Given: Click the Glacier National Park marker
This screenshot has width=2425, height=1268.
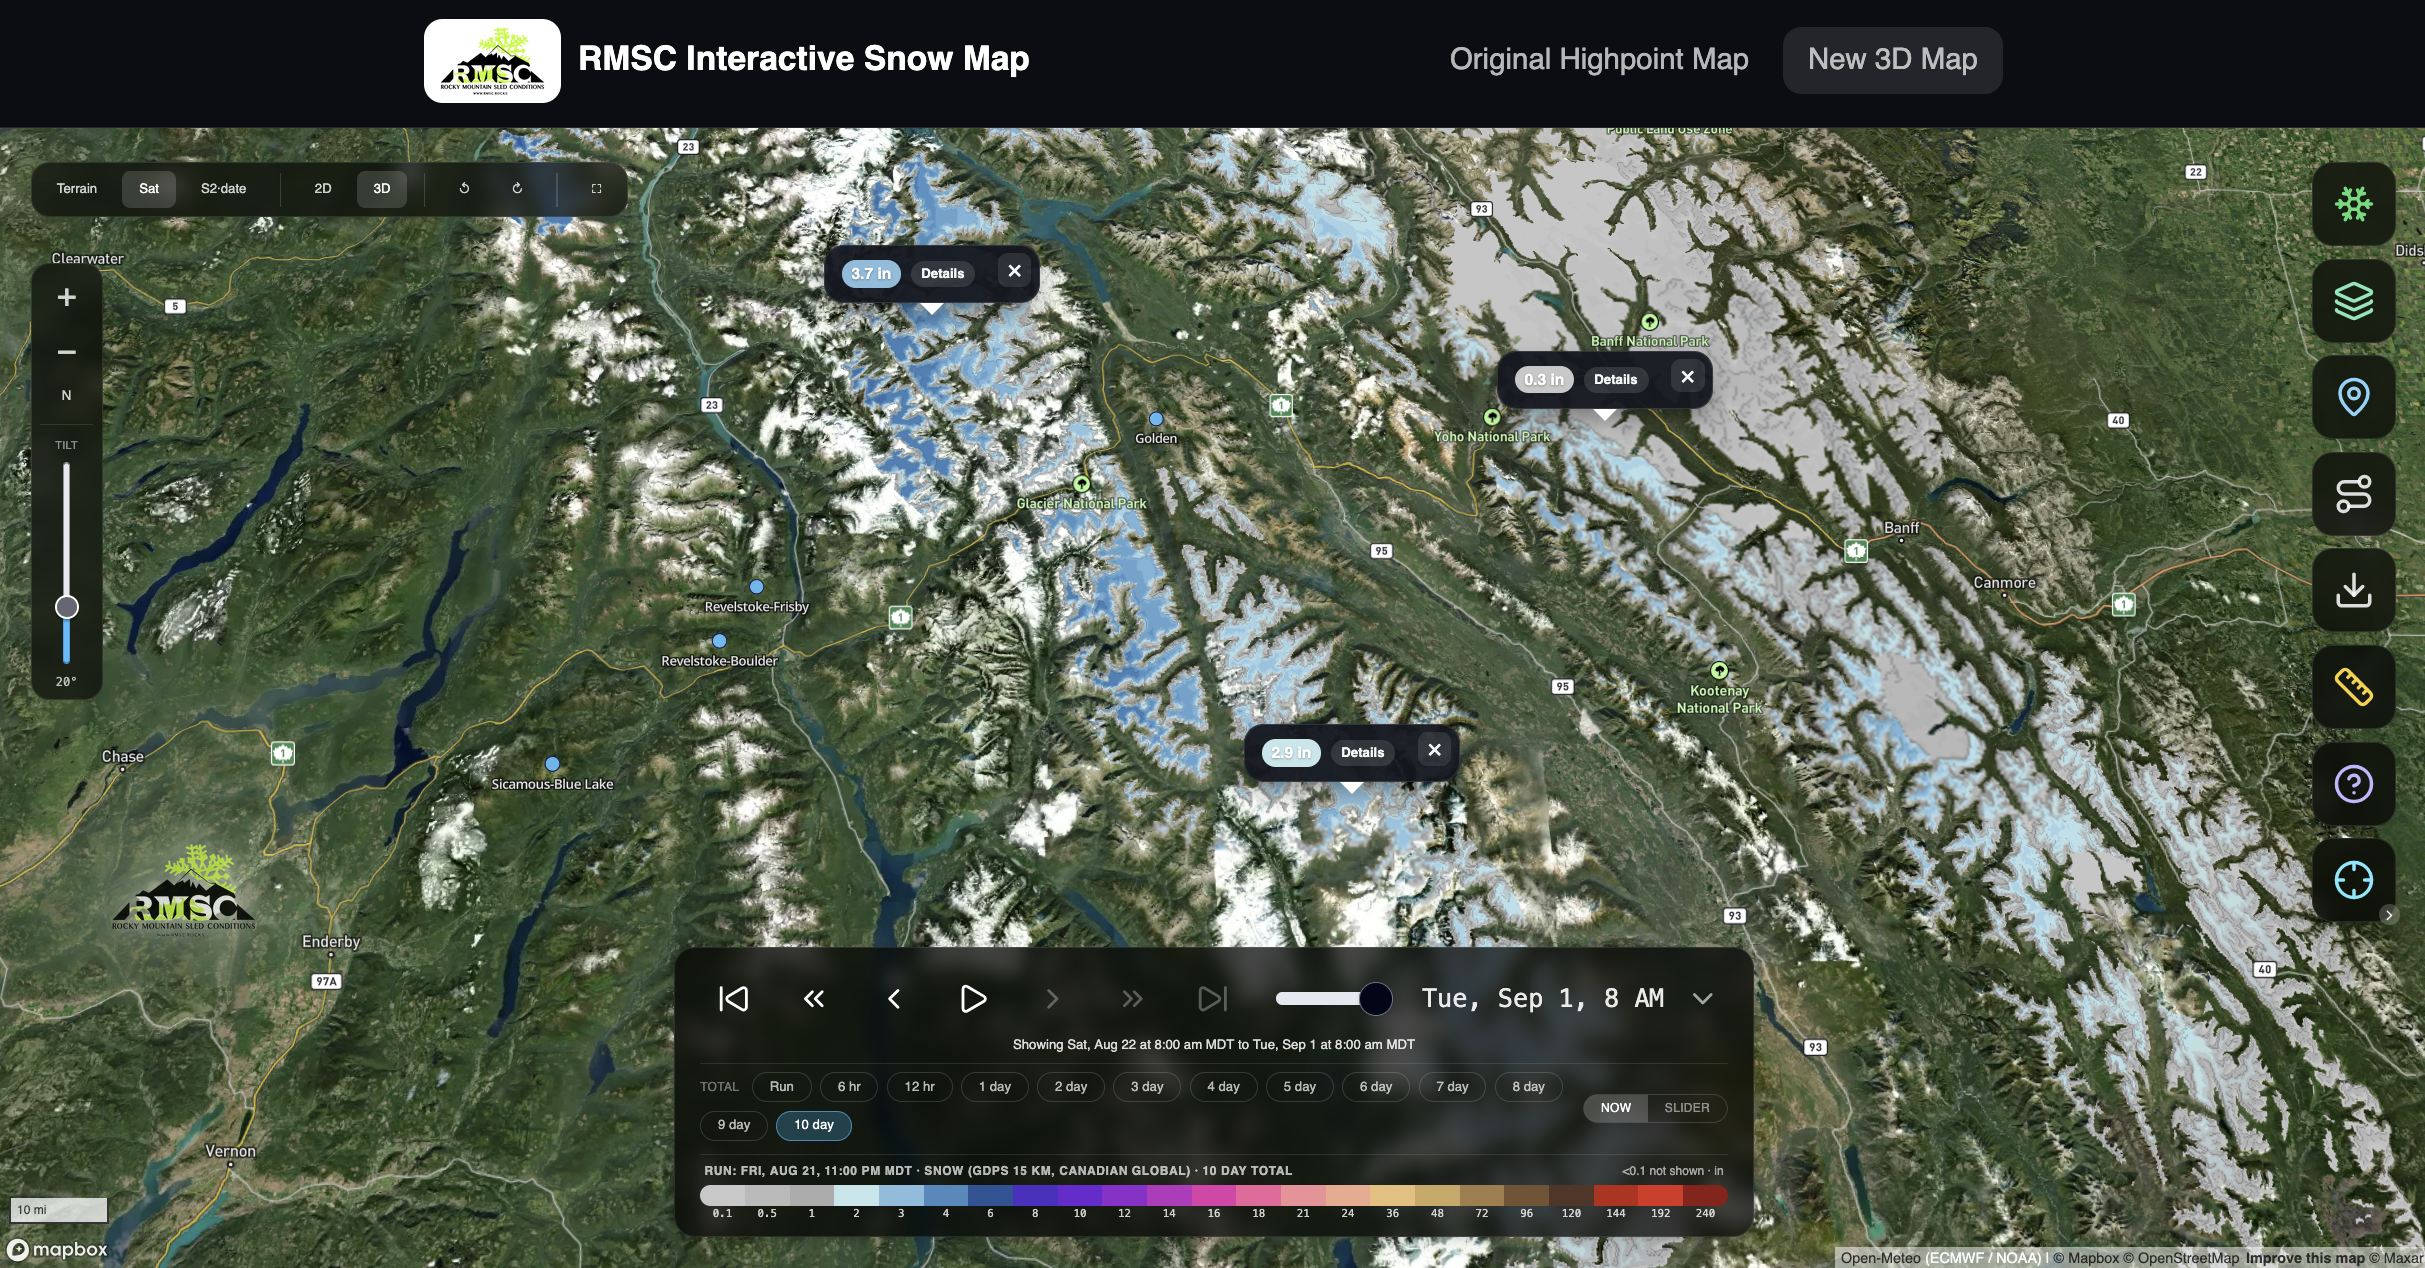Looking at the screenshot, I should 1081,484.
